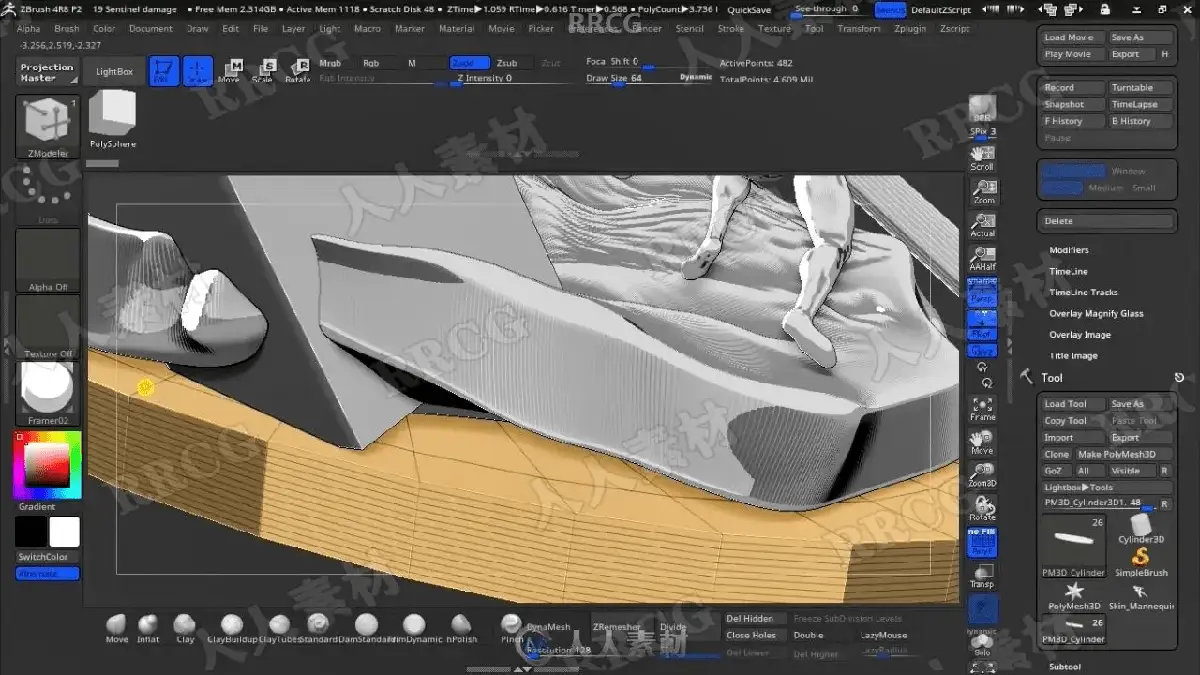The width and height of the screenshot is (1200, 675).
Task: Toggle the LazyMouse option
Action: tap(884, 635)
